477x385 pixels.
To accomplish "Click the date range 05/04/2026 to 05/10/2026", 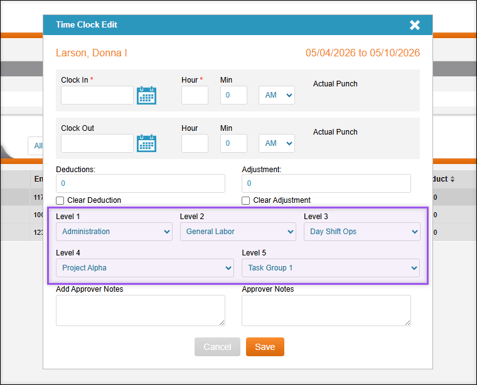I will [363, 53].
